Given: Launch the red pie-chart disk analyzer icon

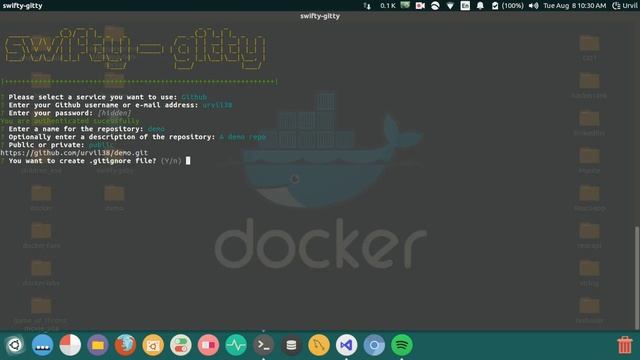Looking at the screenshot, I should click(70, 345).
